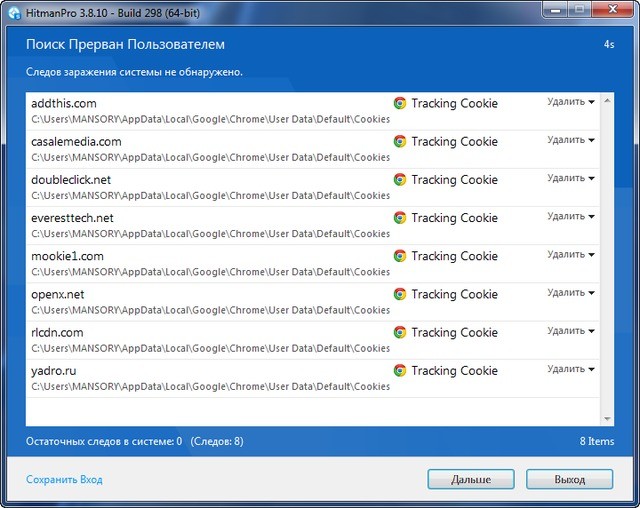Click the Cookies file path under mookie1.com
The image size is (640, 508).
(x=211, y=272)
